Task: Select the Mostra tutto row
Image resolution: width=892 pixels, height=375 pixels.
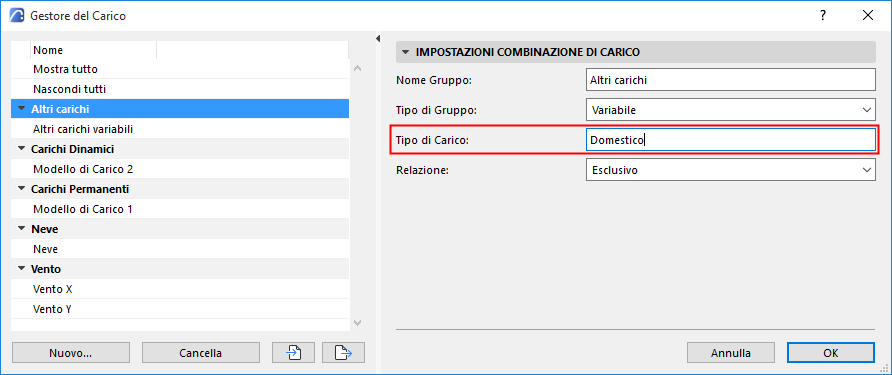Action: tap(180, 69)
